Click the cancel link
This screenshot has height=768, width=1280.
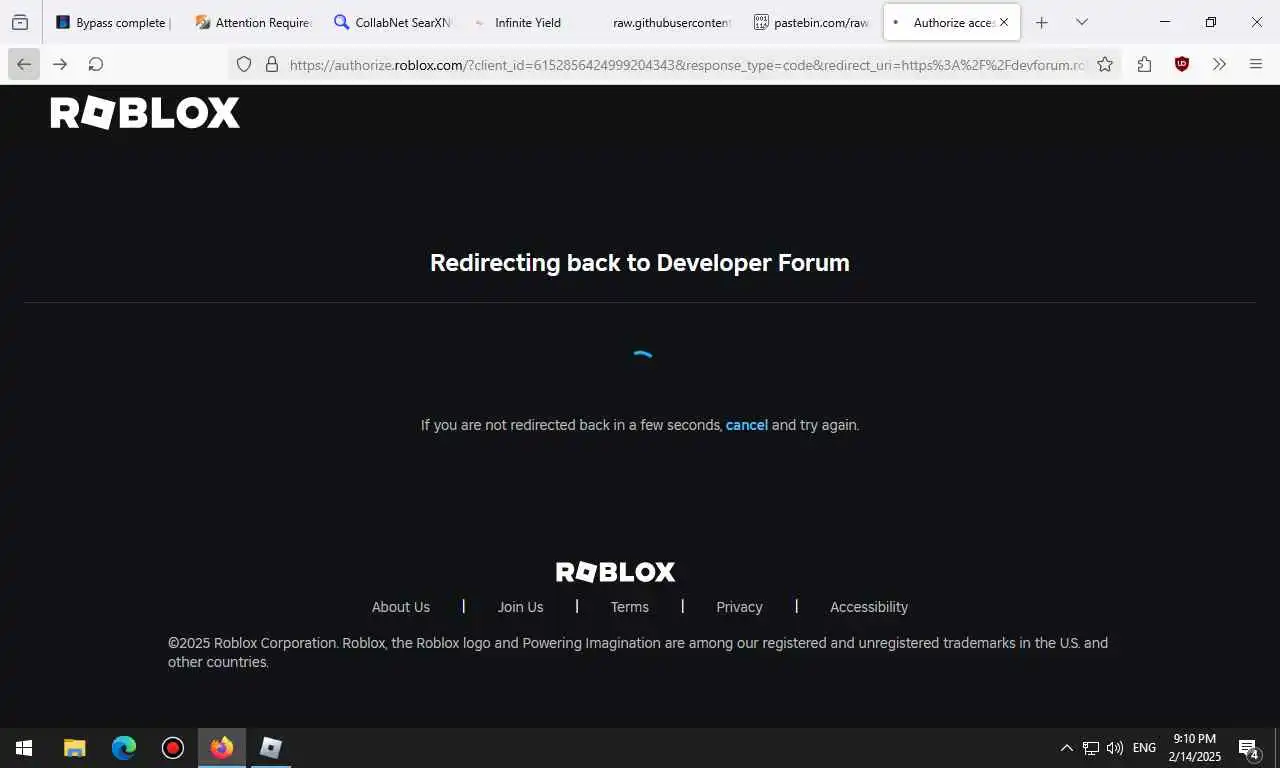(x=747, y=425)
